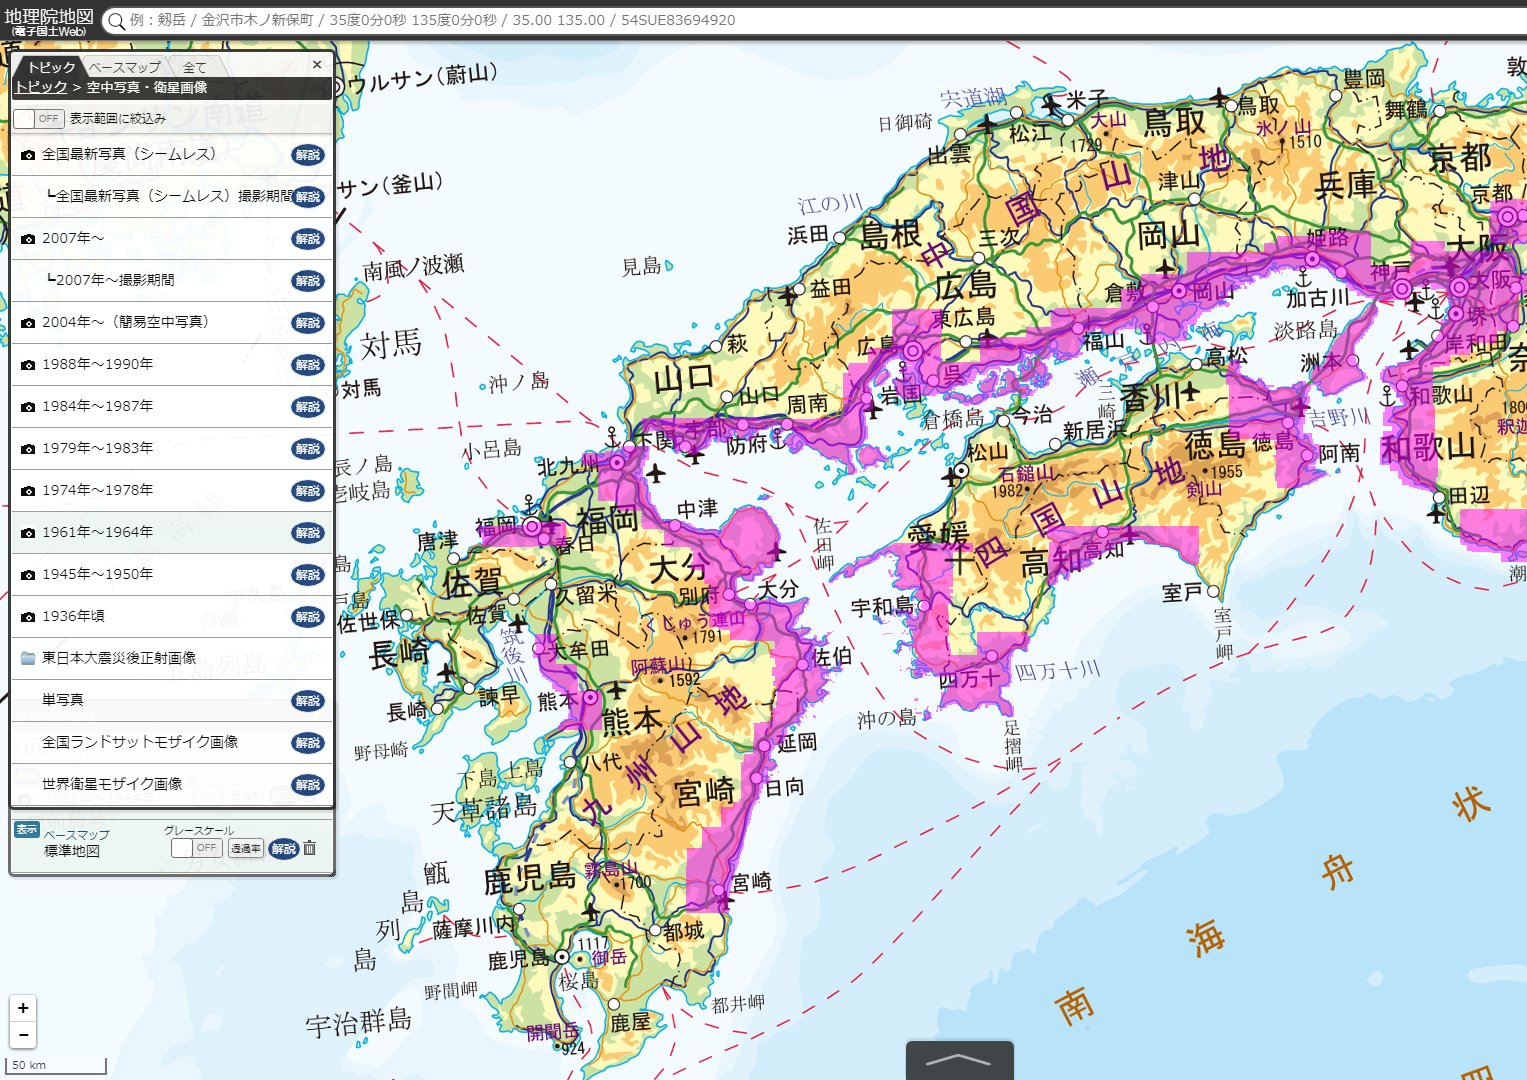This screenshot has width=1527, height=1080.
Task: Click the trash icon for 標準地図 basemap
Action: pos(310,848)
